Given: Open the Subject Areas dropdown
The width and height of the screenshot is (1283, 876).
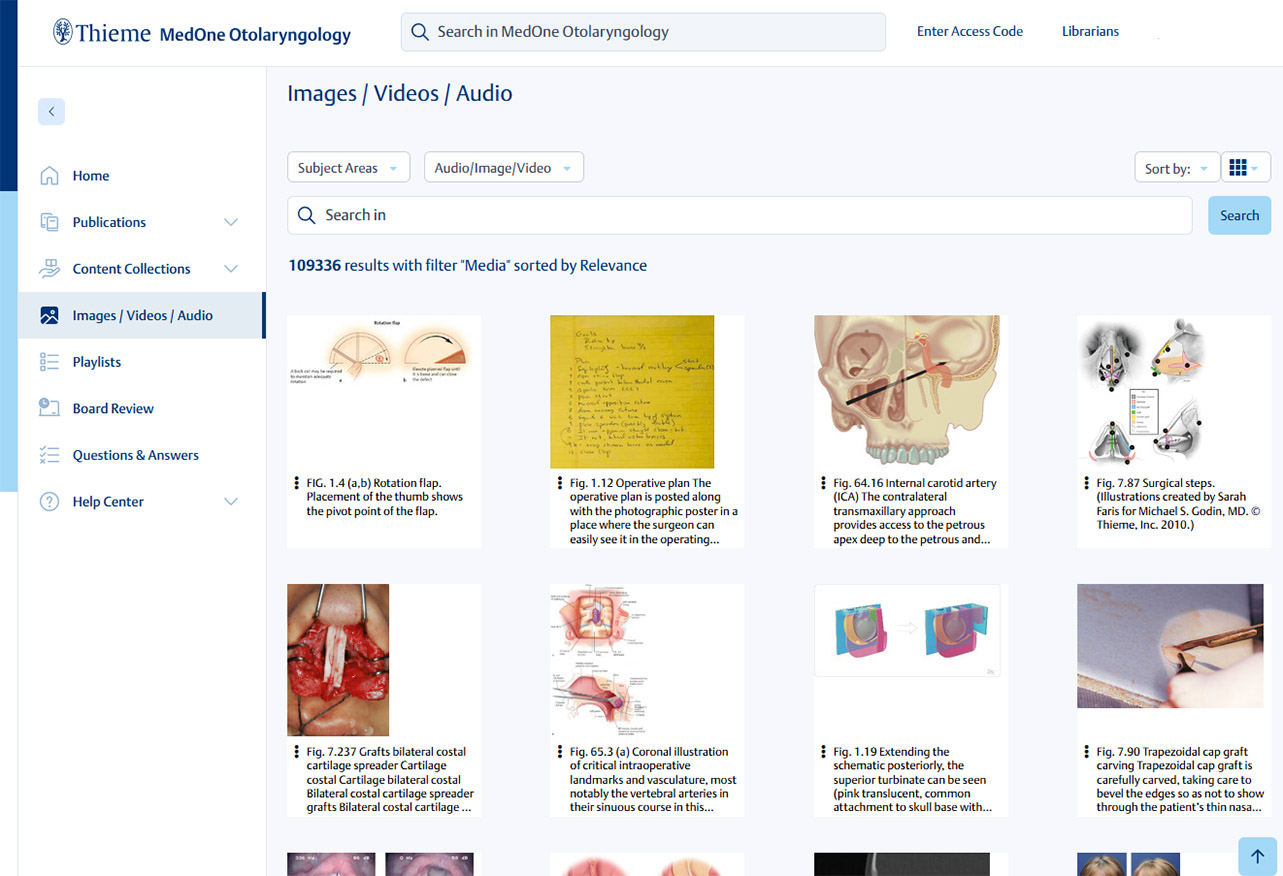Looking at the screenshot, I should 348,168.
